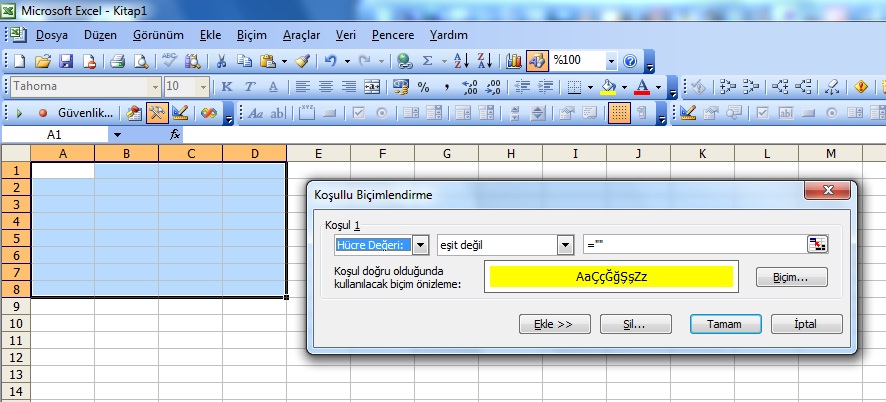Viewport: 886px width, 402px height.
Task: Toggle Underline with the underlined A button
Action: tap(273, 87)
